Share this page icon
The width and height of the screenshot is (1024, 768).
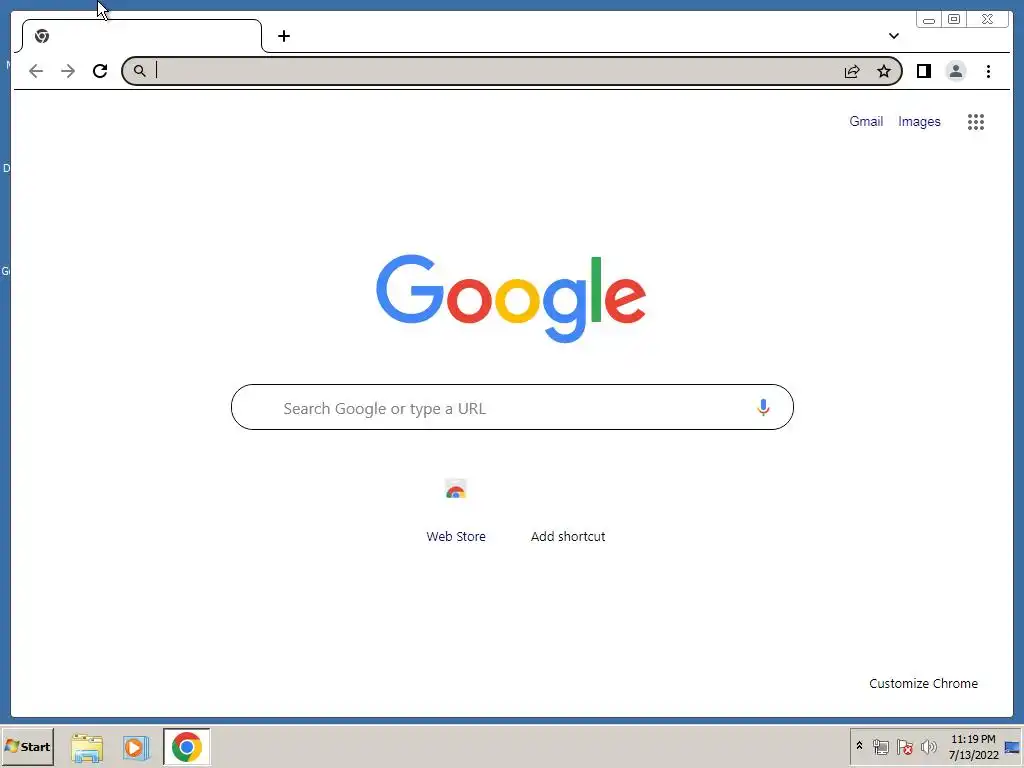(852, 71)
